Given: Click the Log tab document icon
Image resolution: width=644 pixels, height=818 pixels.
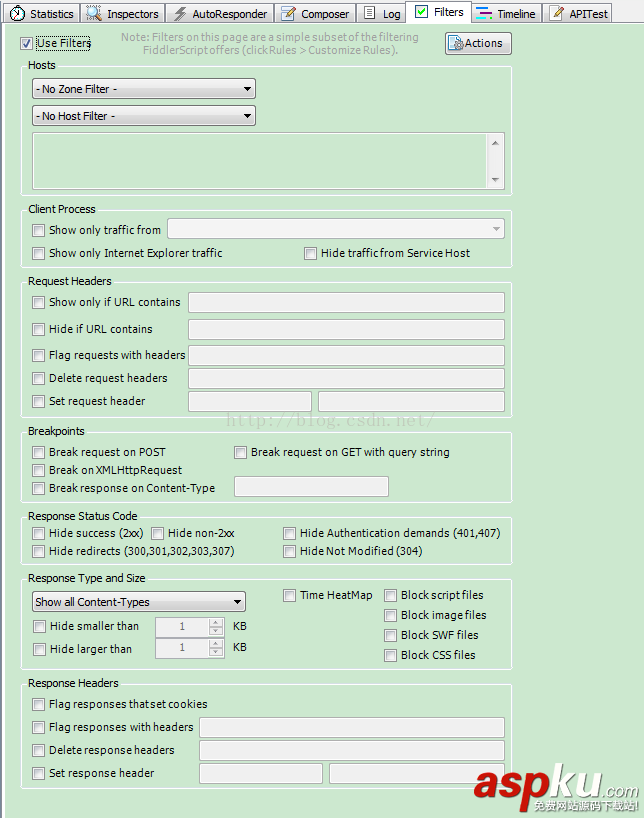Looking at the screenshot, I should click(370, 13).
